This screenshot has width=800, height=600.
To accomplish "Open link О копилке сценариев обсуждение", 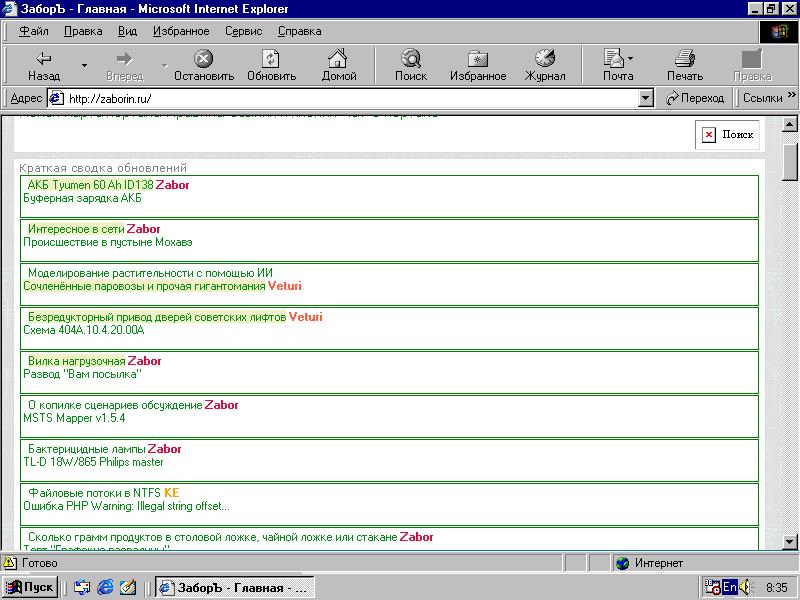I will click(x=115, y=405).
